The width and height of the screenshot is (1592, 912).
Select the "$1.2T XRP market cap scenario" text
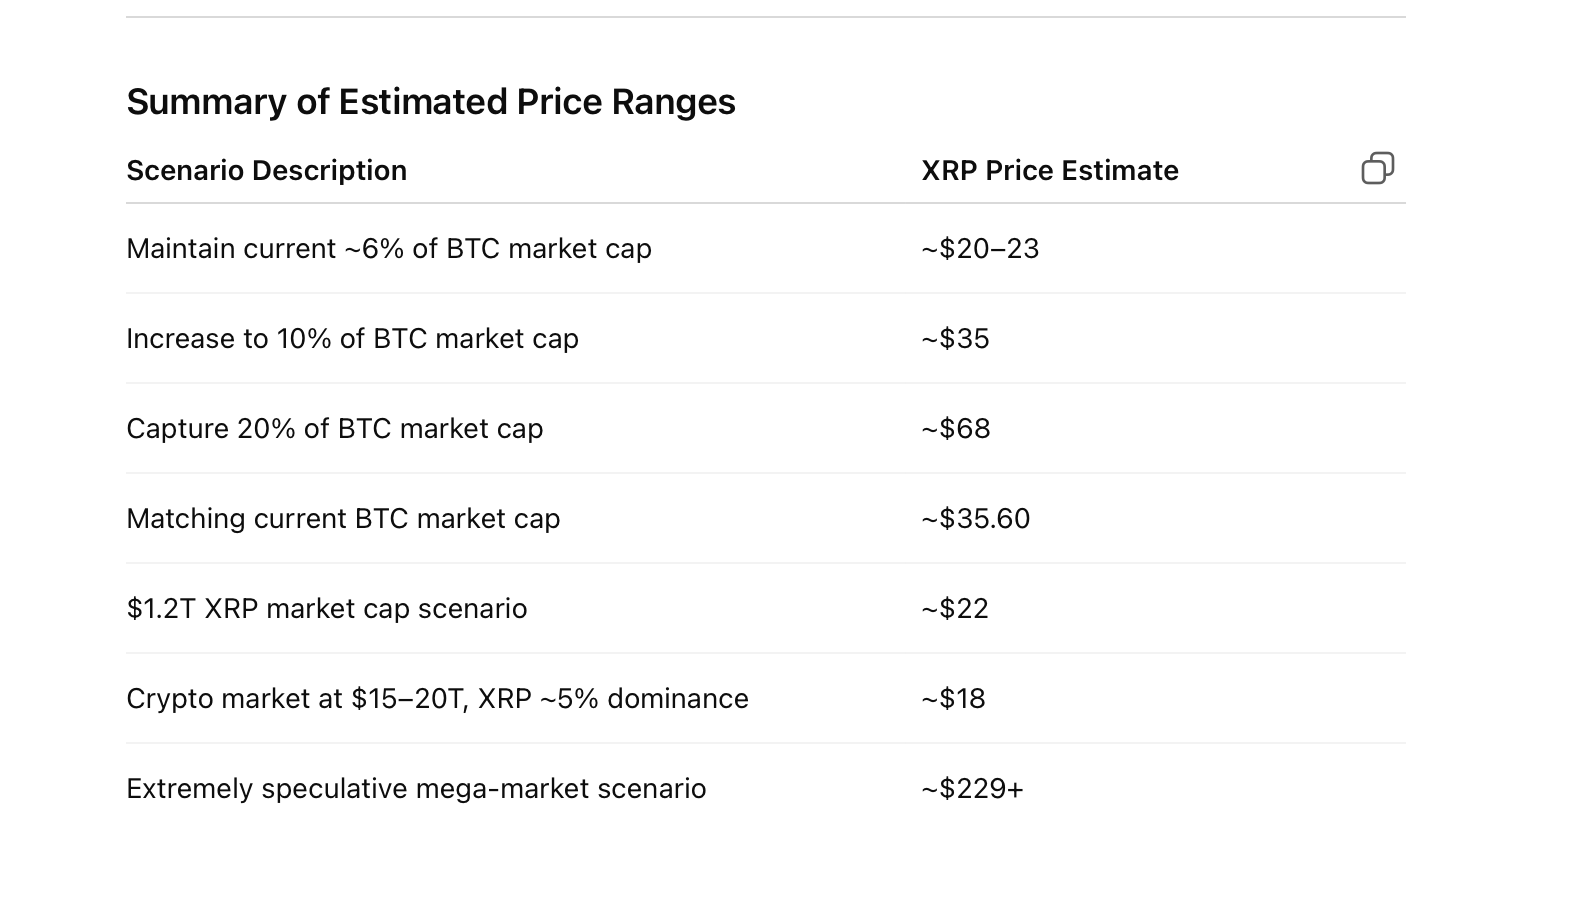[x=326, y=609]
